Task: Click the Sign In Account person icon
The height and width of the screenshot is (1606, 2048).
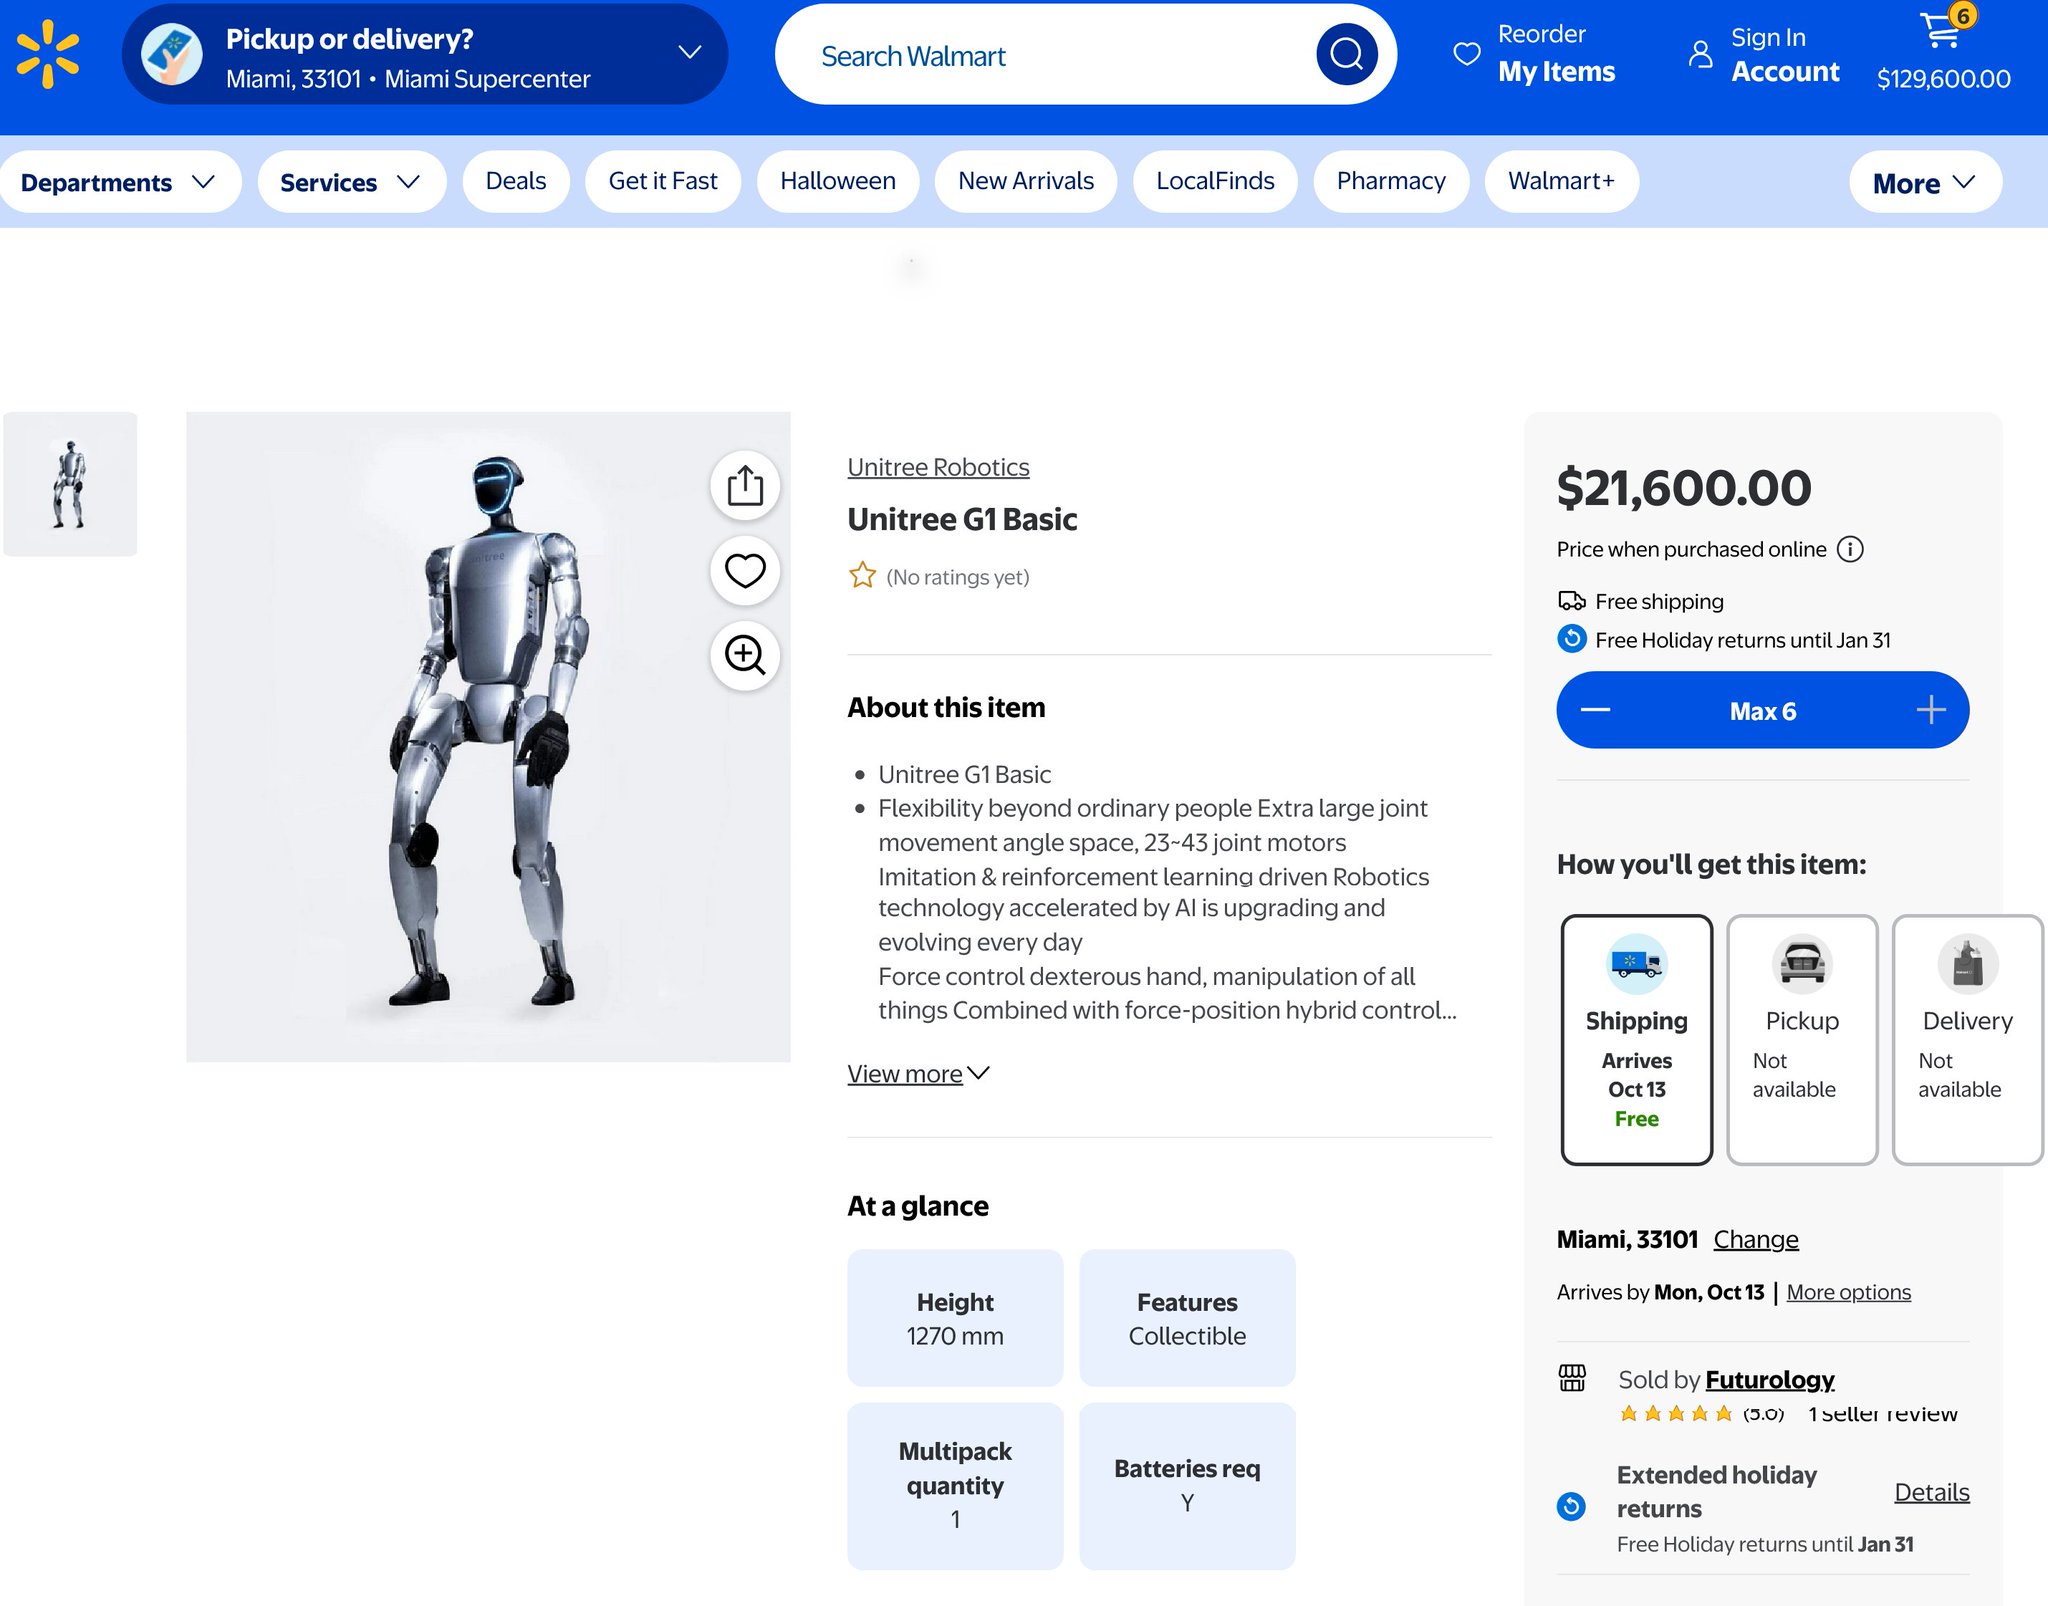Action: click(x=1700, y=54)
